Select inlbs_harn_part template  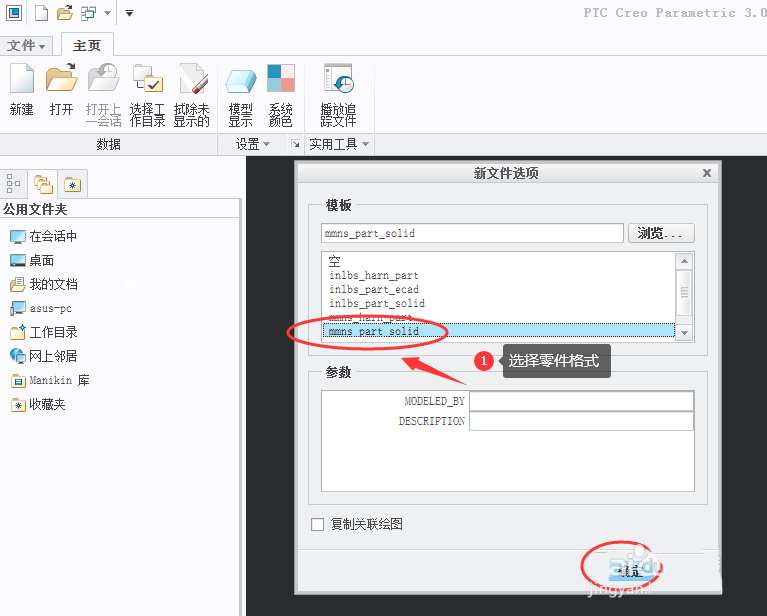click(x=374, y=275)
